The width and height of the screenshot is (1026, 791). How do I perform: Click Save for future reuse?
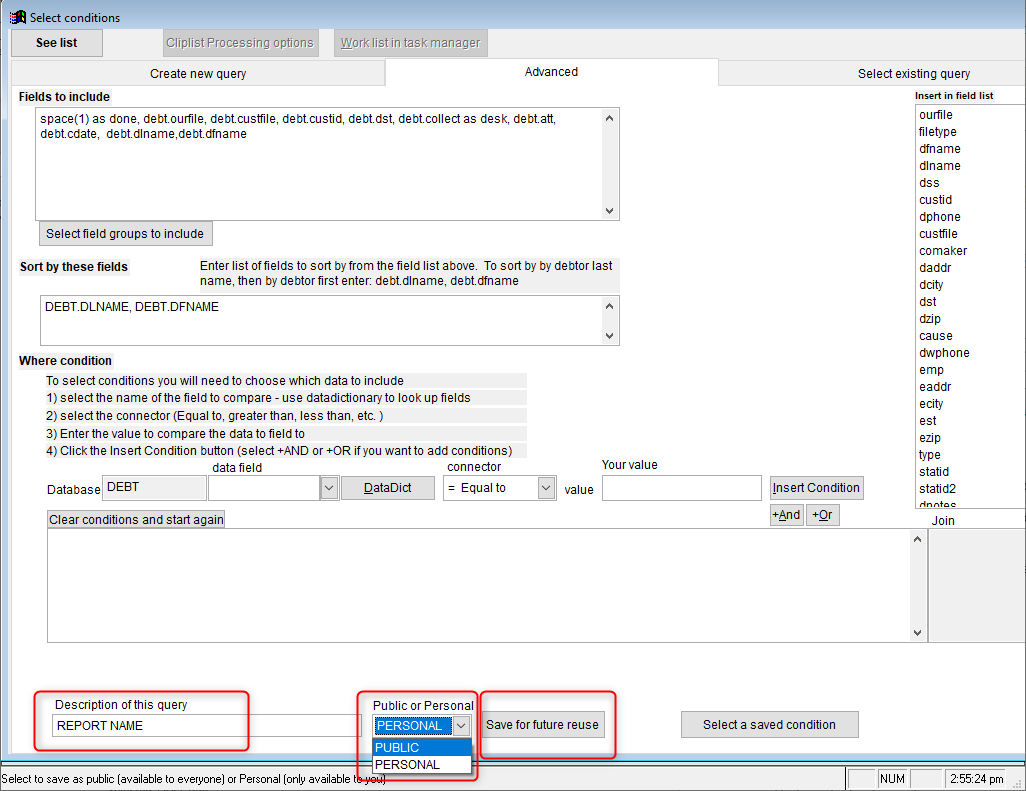(542, 725)
